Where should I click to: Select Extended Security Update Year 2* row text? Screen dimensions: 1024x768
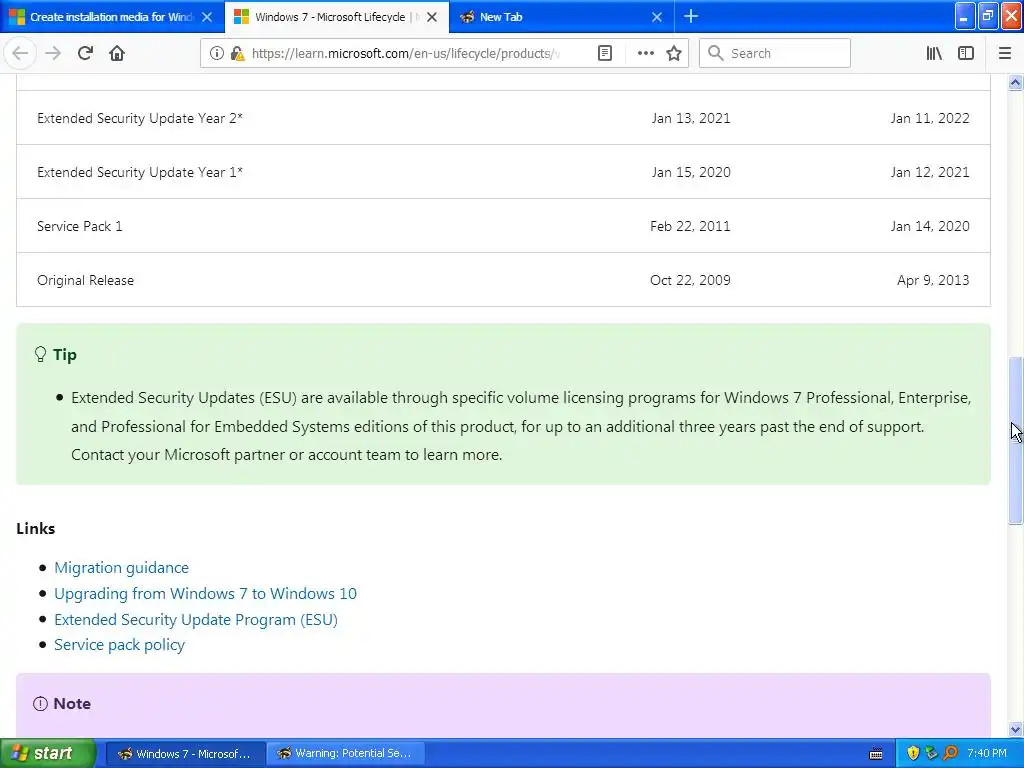pos(140,118)
